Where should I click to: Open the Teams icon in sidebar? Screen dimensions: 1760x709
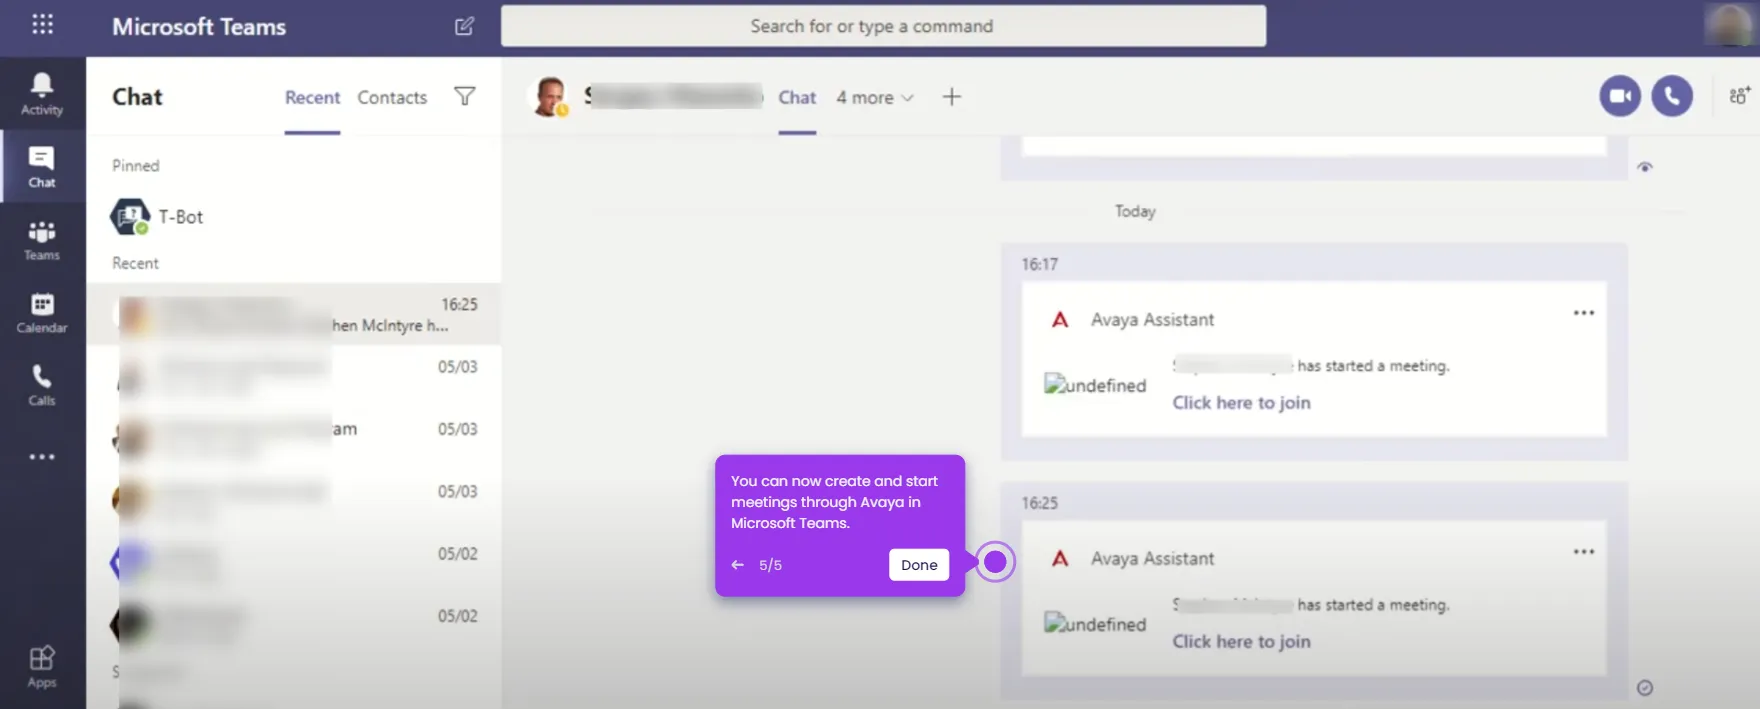(42, 240)
